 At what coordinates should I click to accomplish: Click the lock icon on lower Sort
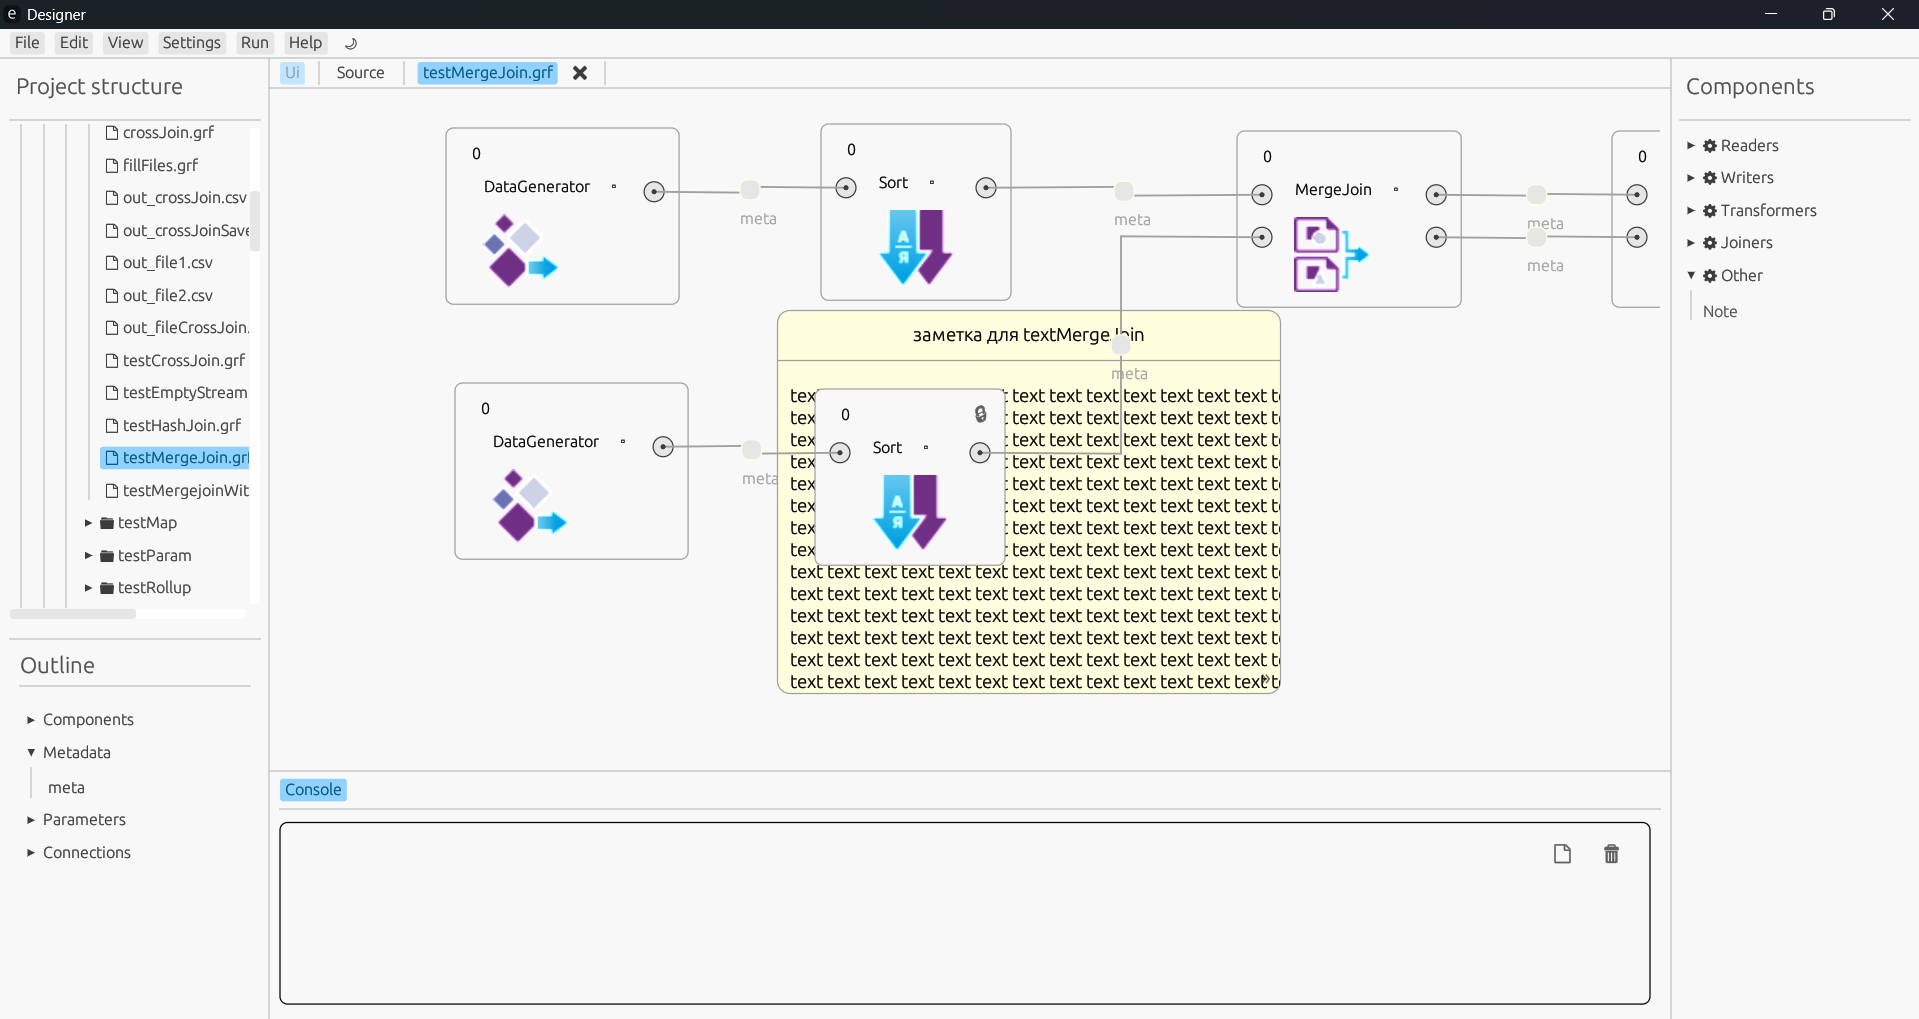point(981,414)
